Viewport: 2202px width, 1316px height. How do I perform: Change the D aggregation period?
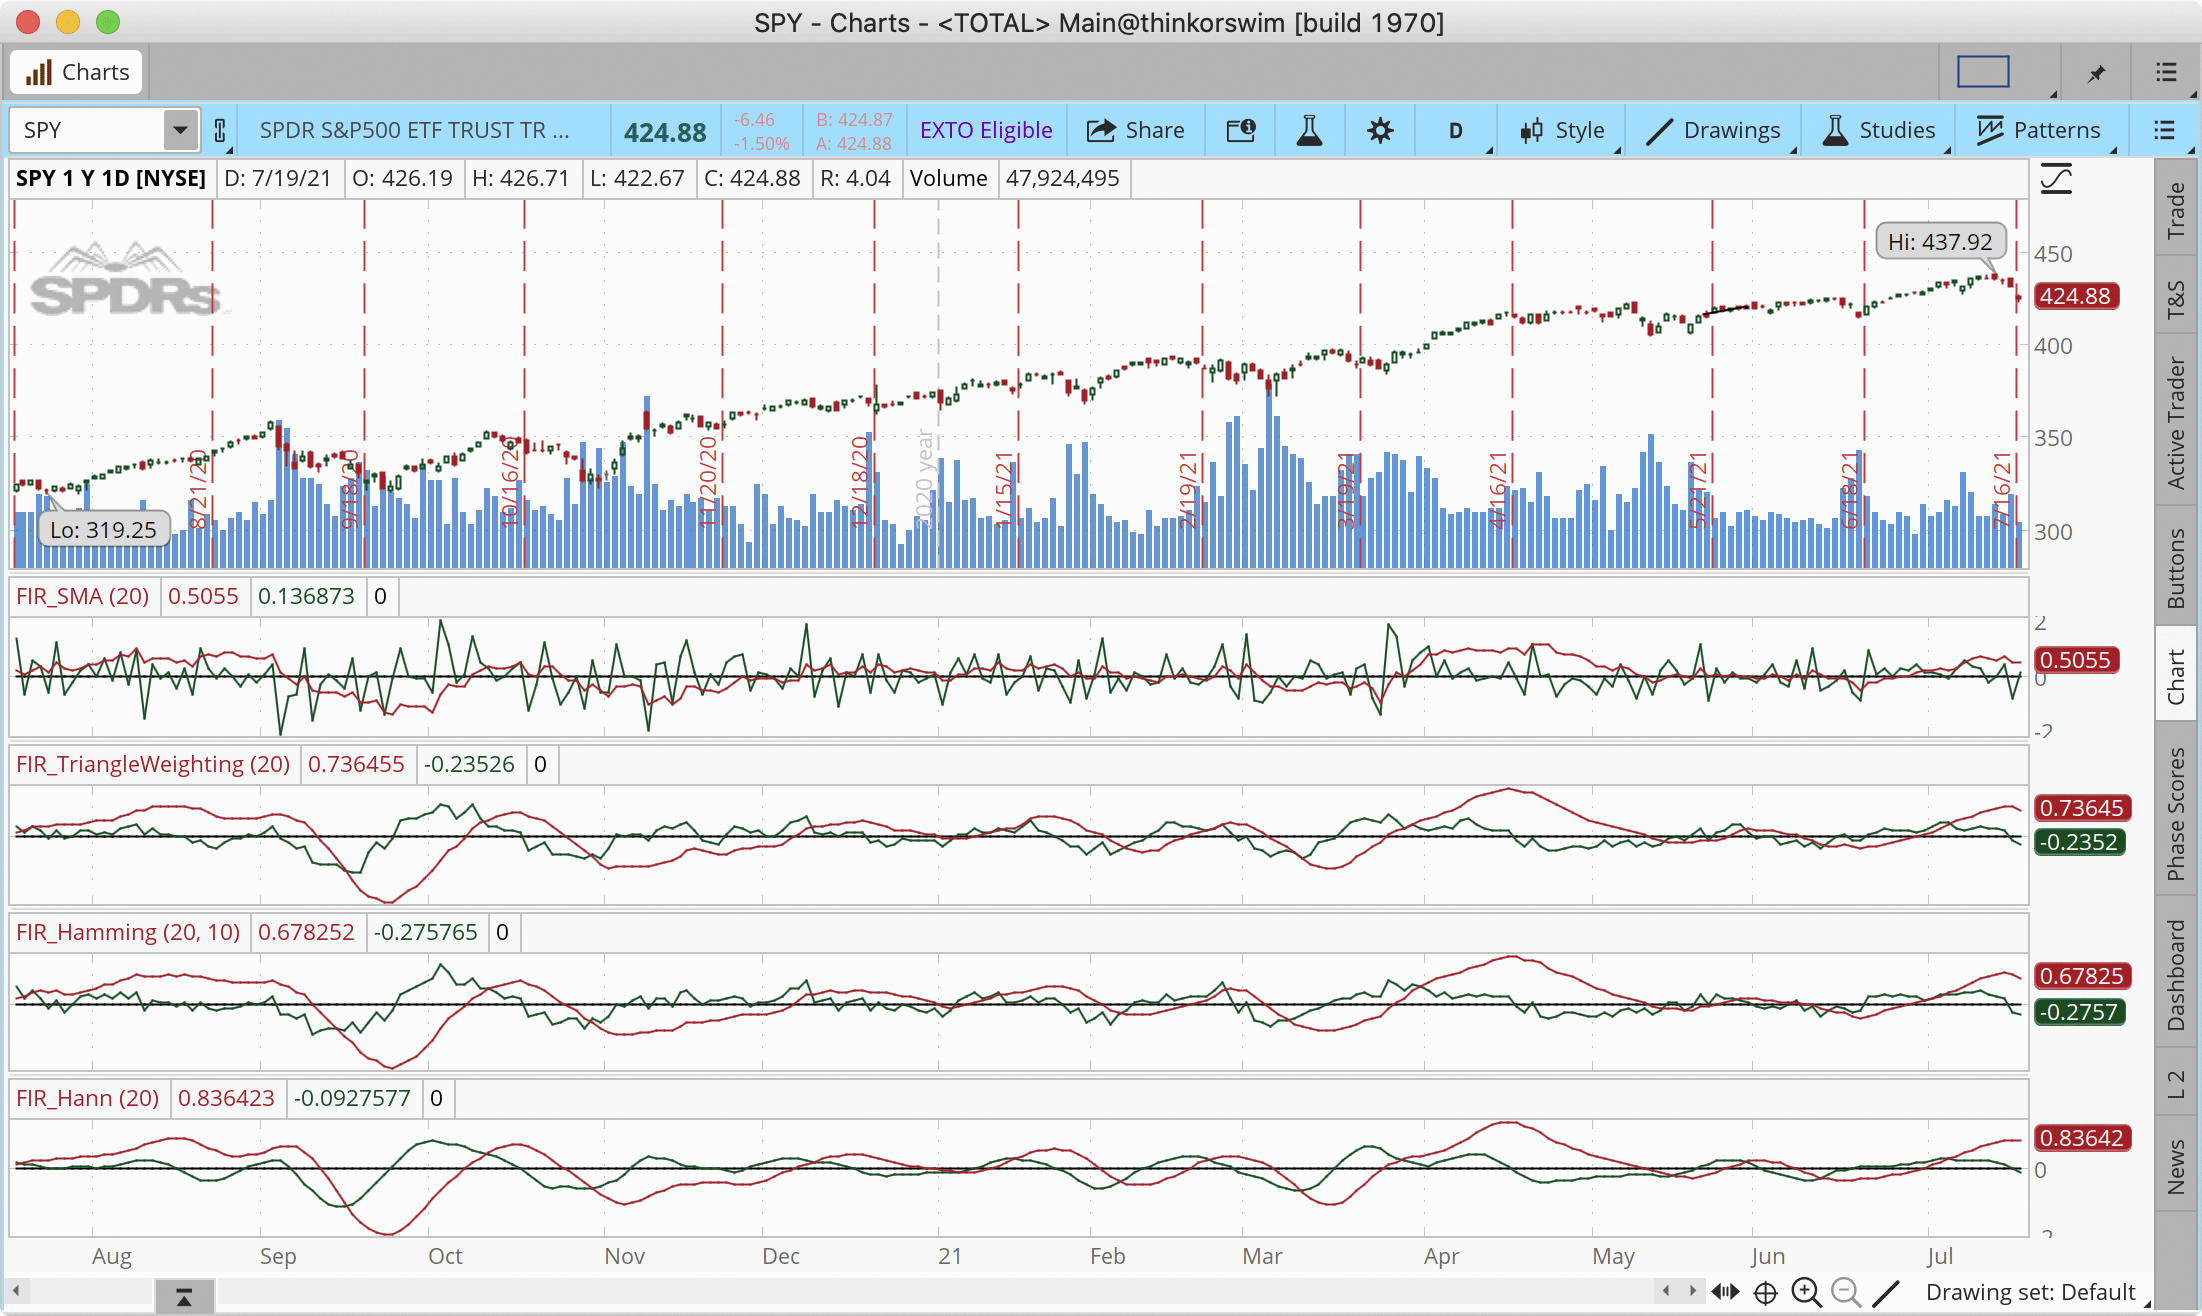click(1456, 130)
